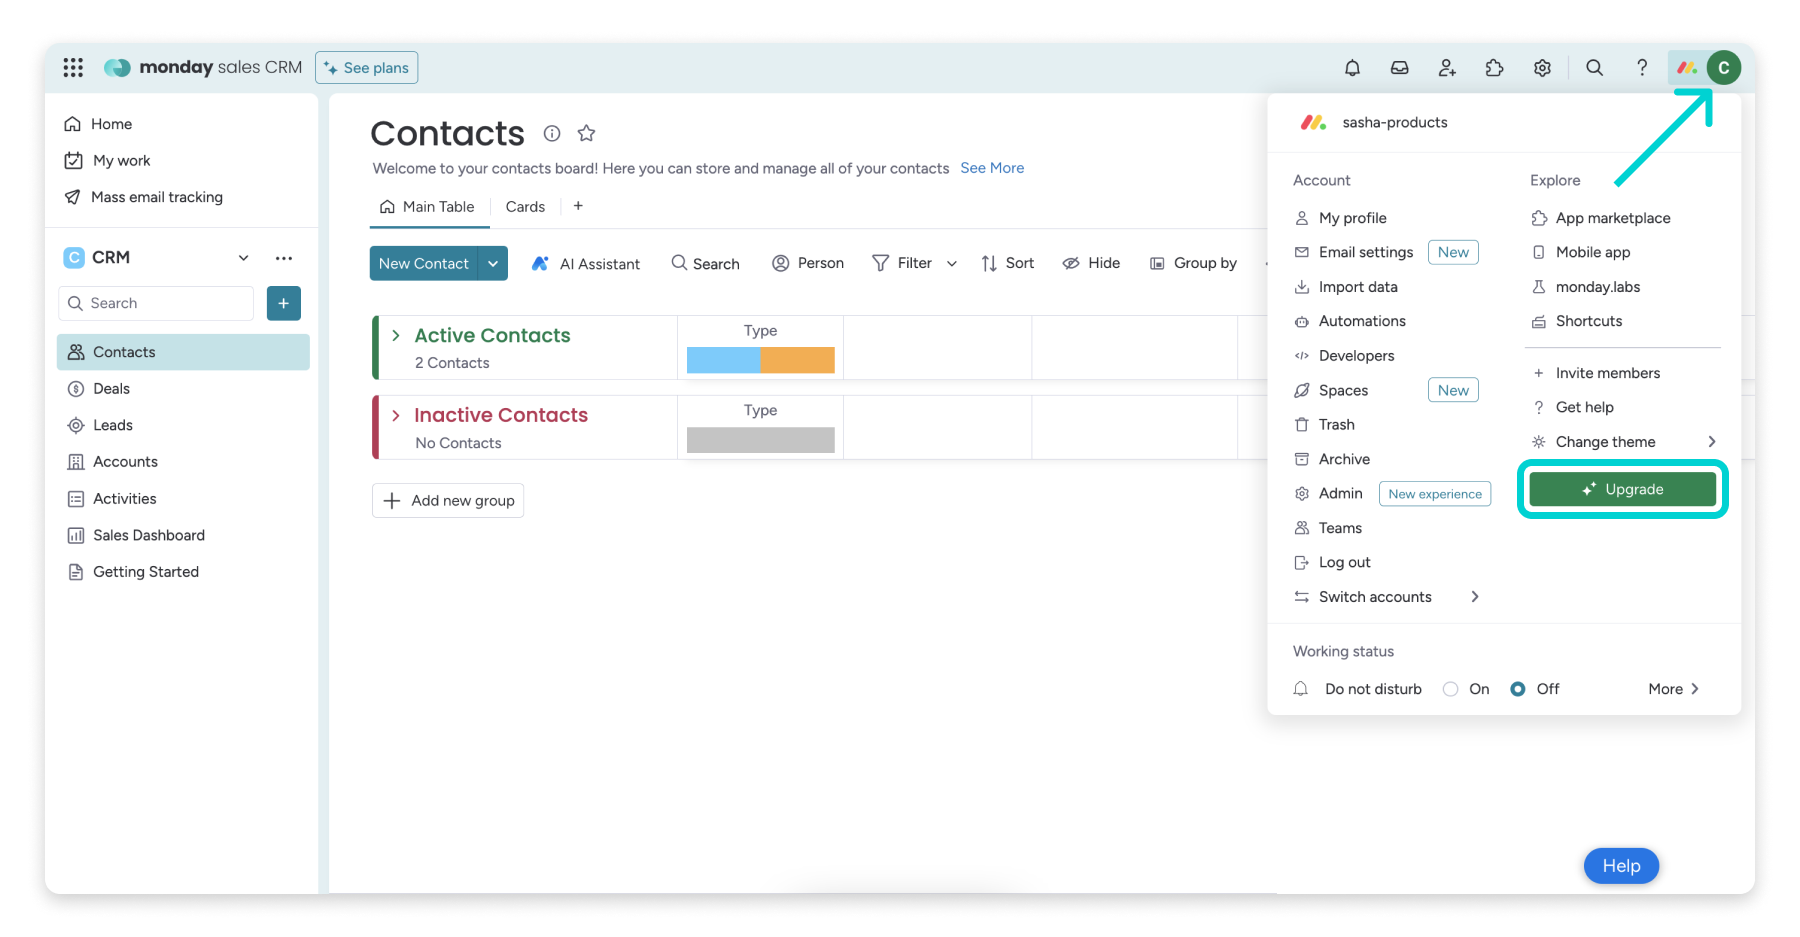Select Import data menu item
Image resolution: width=1800 pixels, height=937 pixels.
click(x=1346, y=287)
